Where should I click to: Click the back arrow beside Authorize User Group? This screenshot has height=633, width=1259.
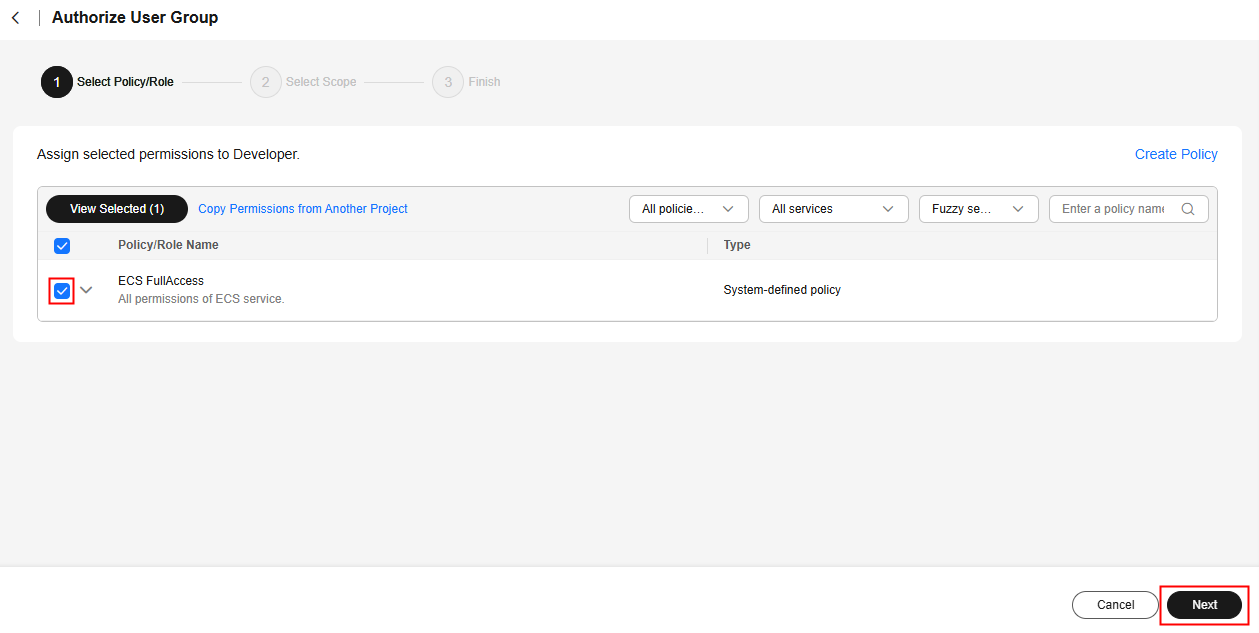click(x=15, y=18)
